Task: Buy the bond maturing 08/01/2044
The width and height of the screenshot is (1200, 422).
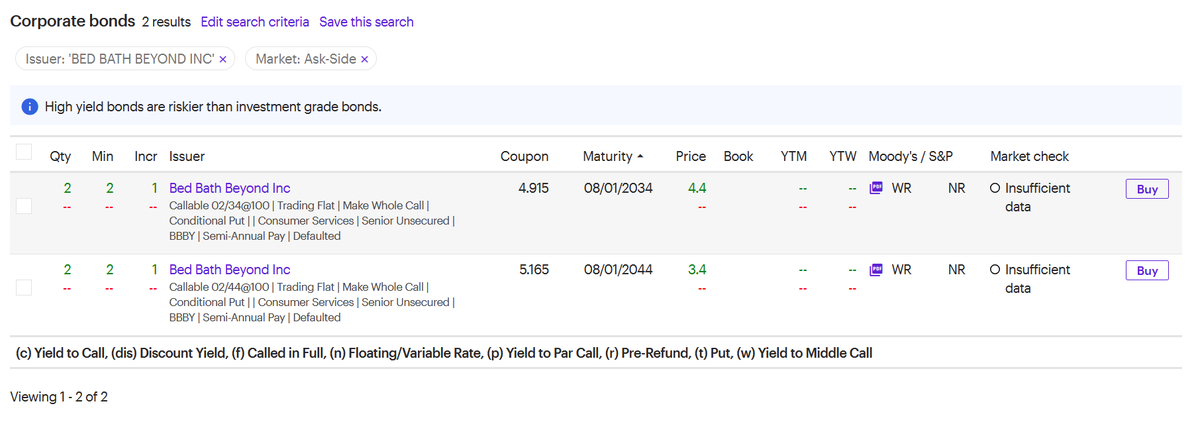Action: click(1147, 271)
